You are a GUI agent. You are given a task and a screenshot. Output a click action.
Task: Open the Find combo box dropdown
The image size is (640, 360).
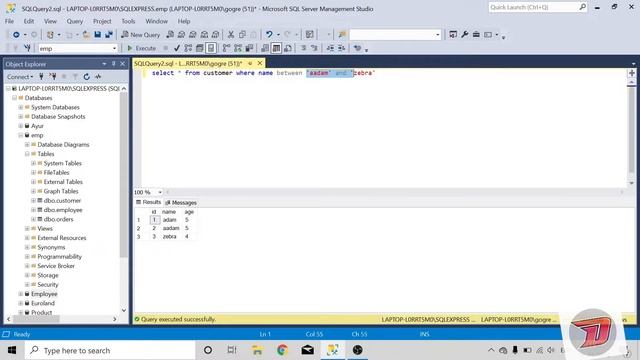click(x=438, y=35)
